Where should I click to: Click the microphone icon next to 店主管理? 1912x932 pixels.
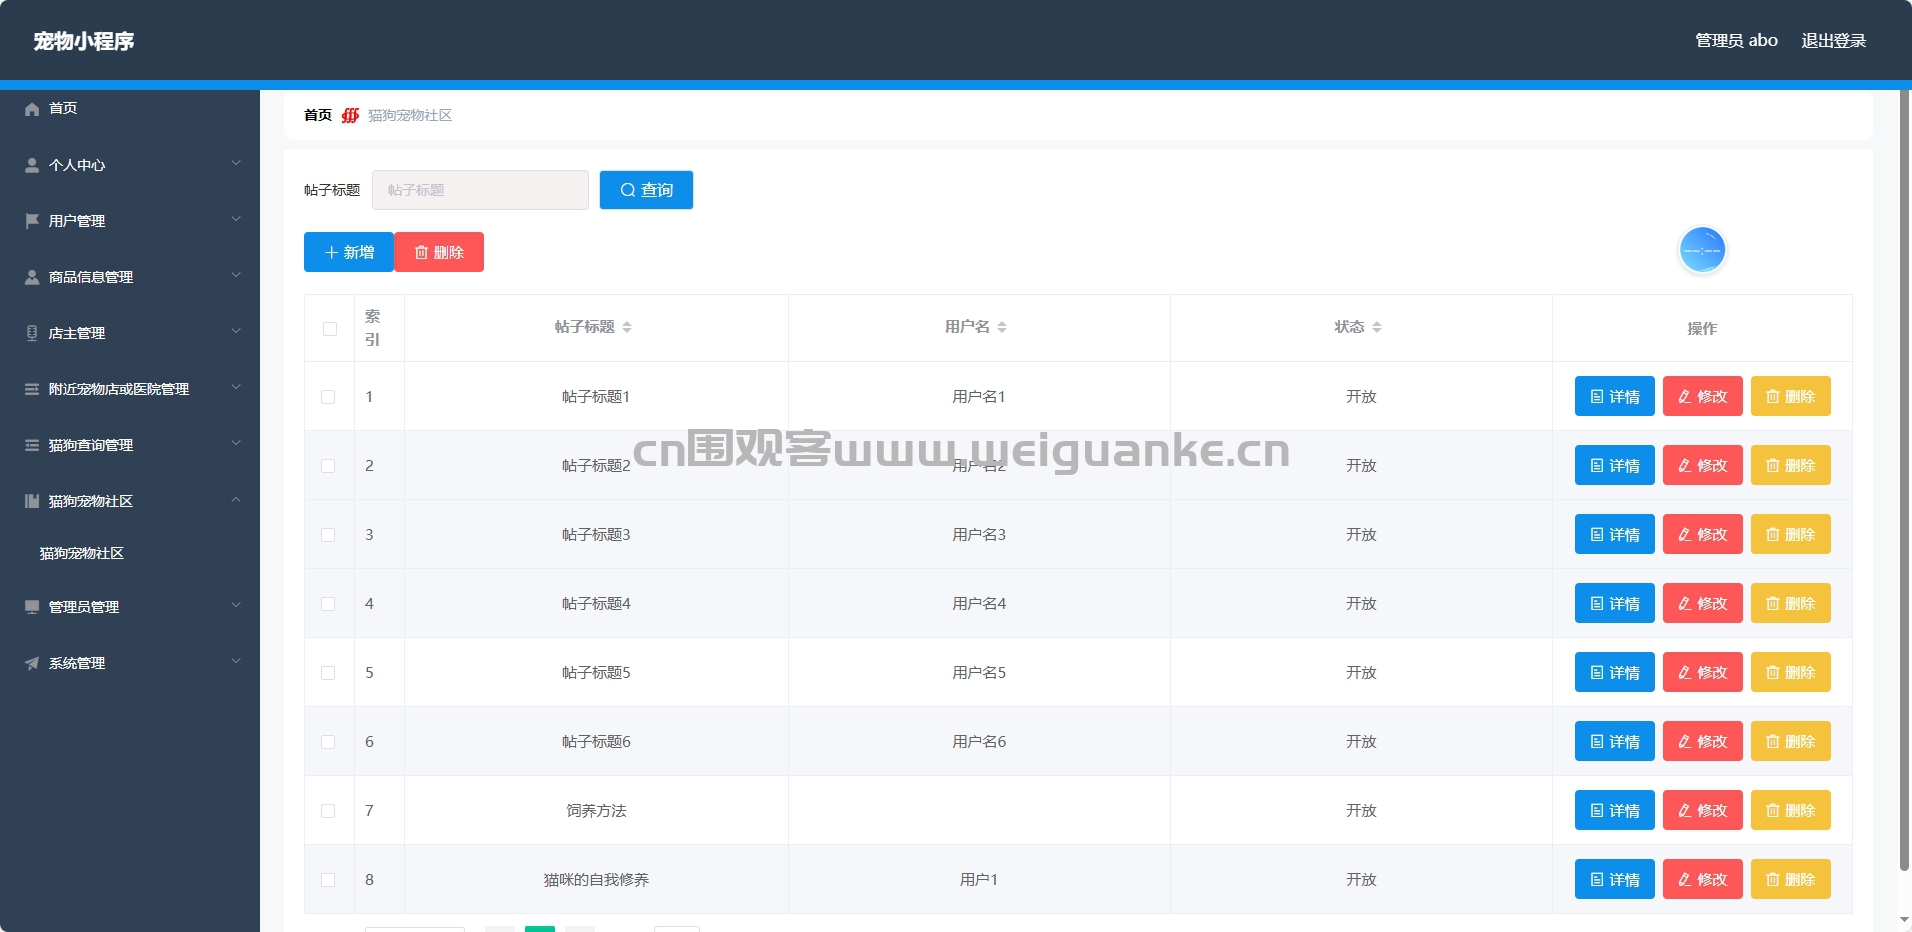pyautogui.click(x=32, y=333)
